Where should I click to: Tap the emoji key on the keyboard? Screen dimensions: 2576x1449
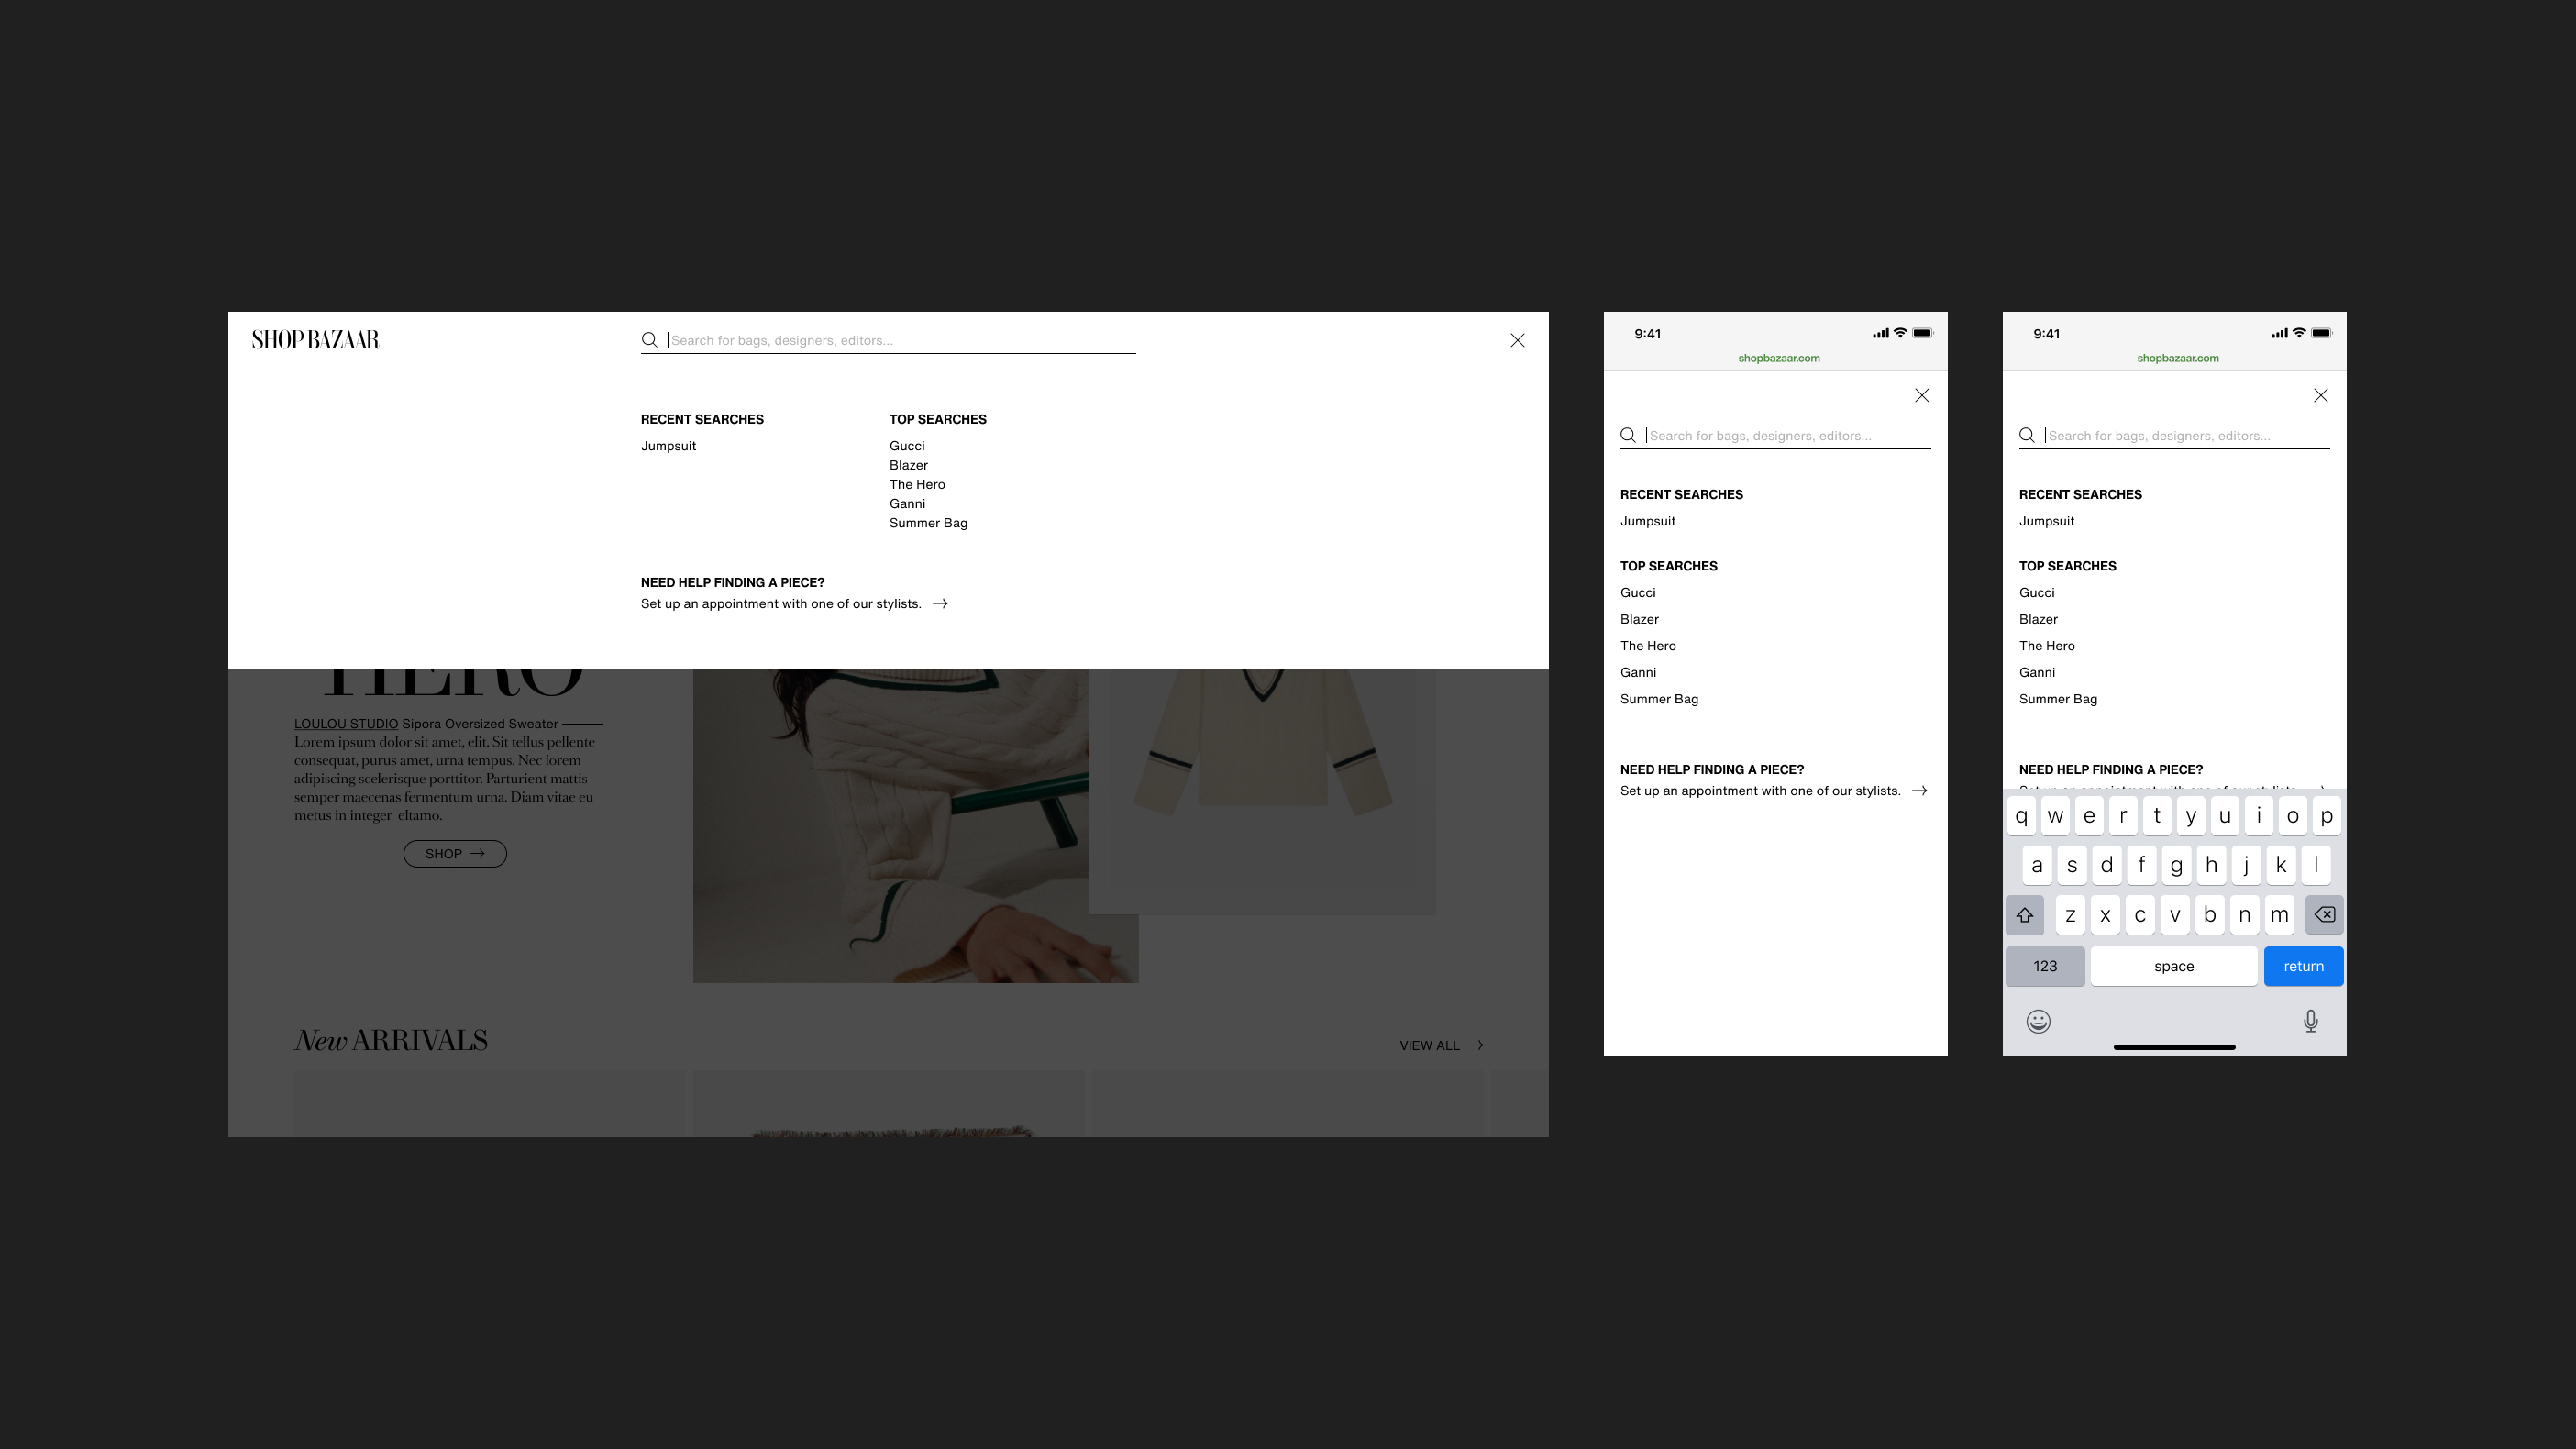coord(2038,1021)
